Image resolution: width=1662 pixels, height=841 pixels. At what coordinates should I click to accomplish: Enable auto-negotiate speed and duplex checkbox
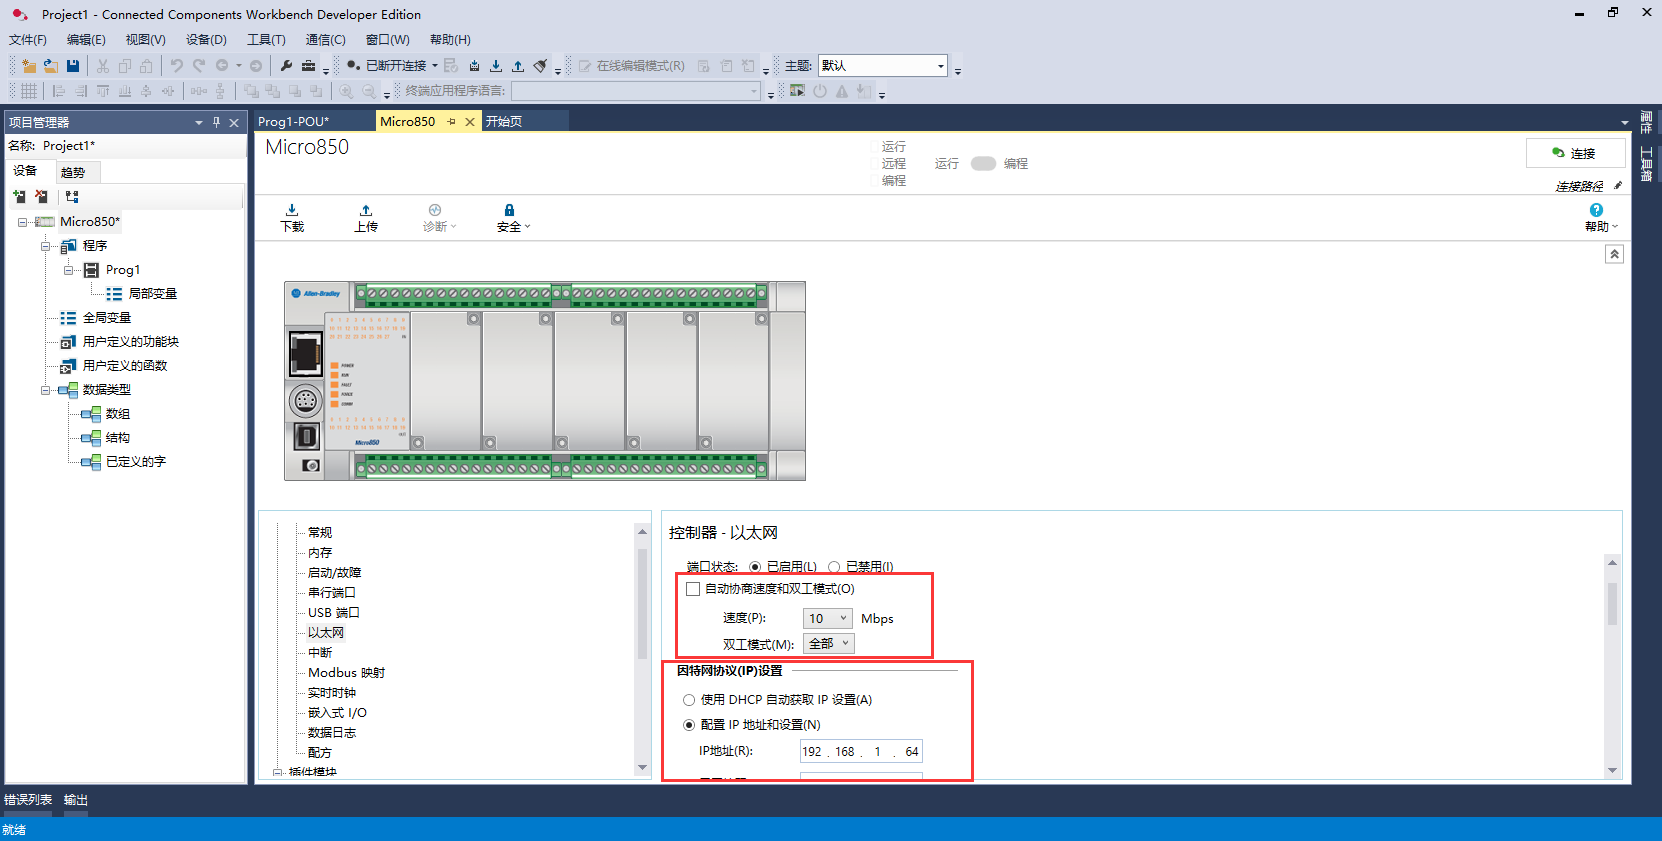(x=693, y=589)
